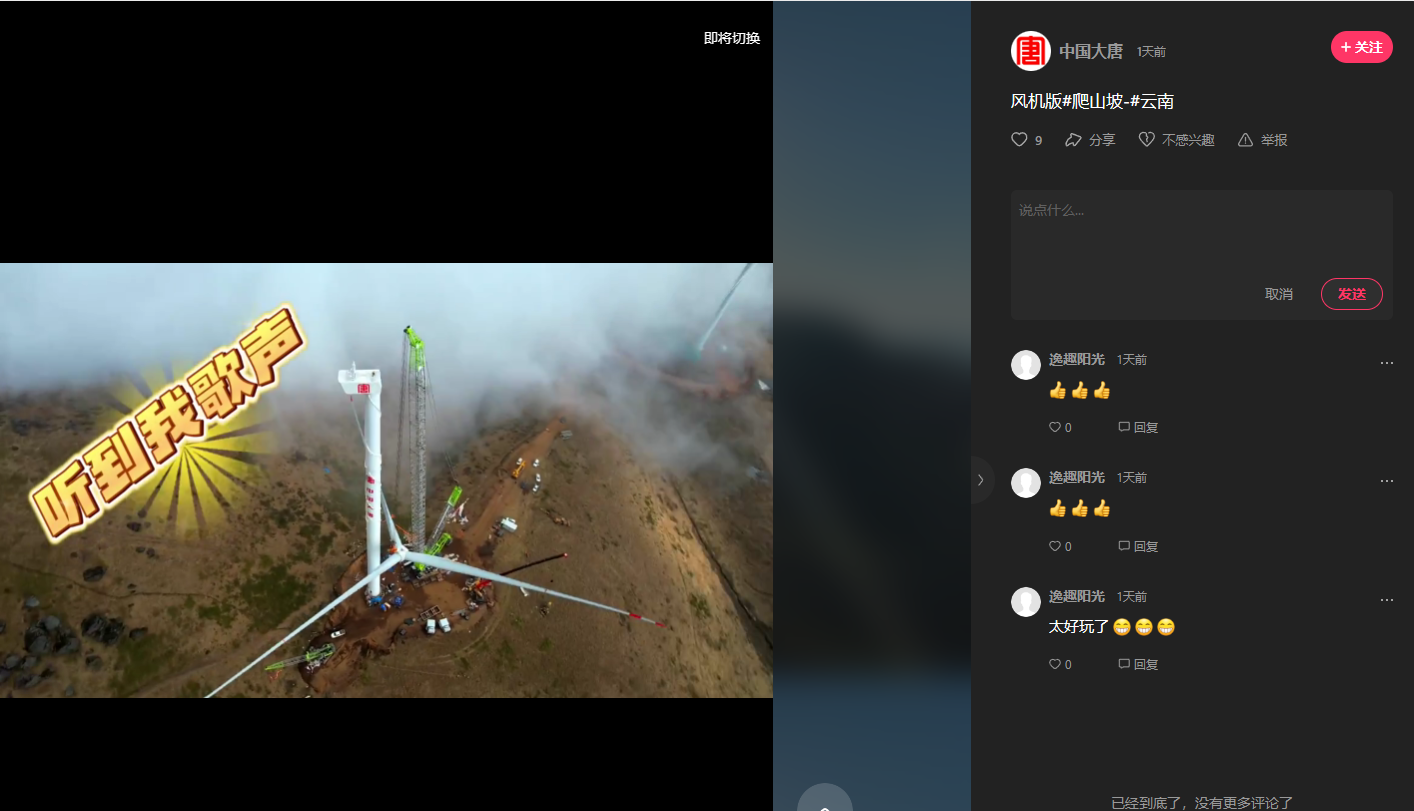
Task: Reply to the first comment by 逸趣阳光
Action: tap(1138, 427)
